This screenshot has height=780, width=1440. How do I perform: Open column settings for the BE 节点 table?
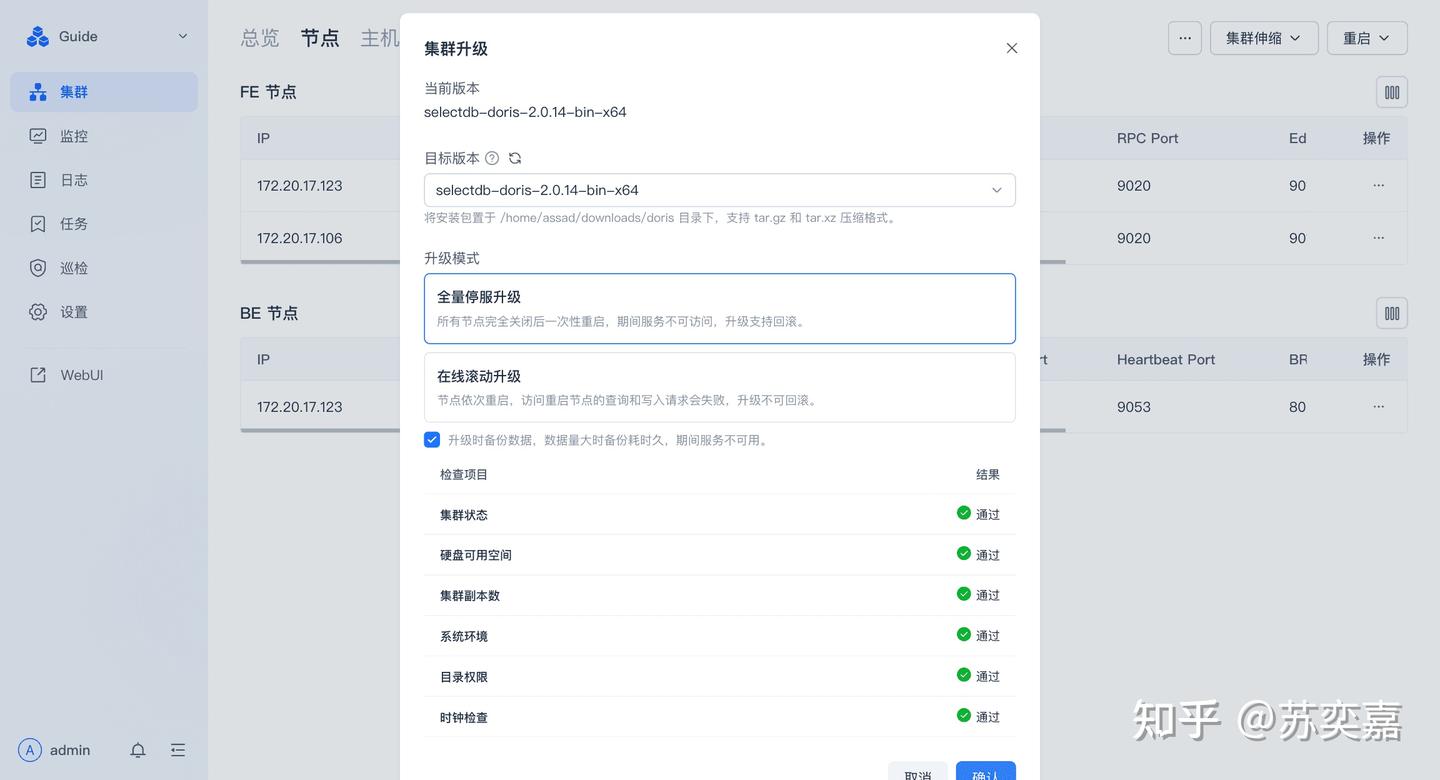[1391, 313]
